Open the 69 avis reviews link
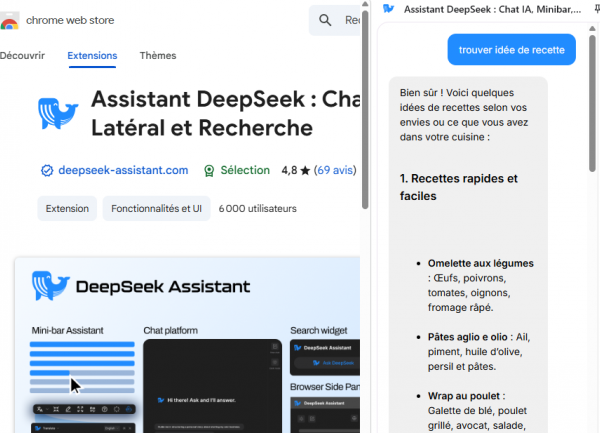This screenshot has width=600, height=433. pos(335,170)
